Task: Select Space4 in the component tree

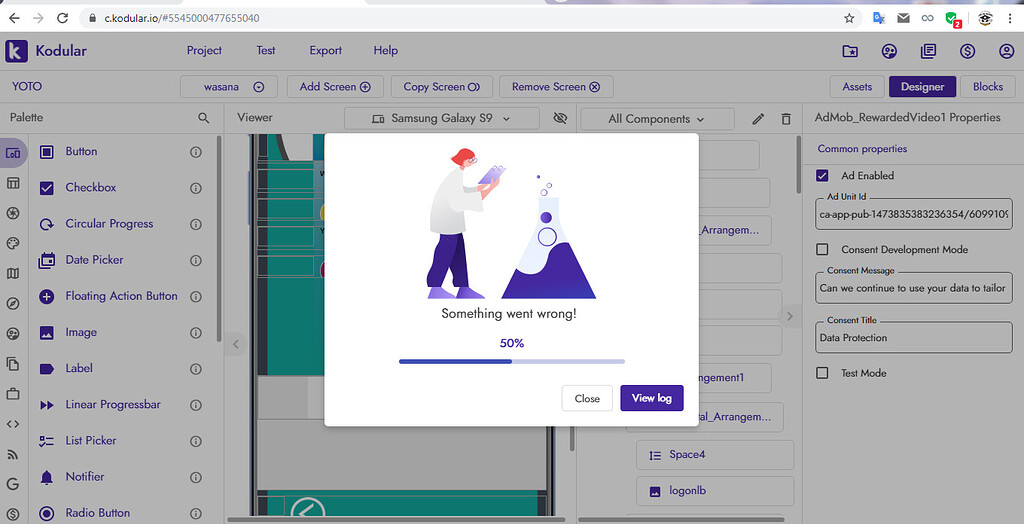Action: click(x=715, y=455)
